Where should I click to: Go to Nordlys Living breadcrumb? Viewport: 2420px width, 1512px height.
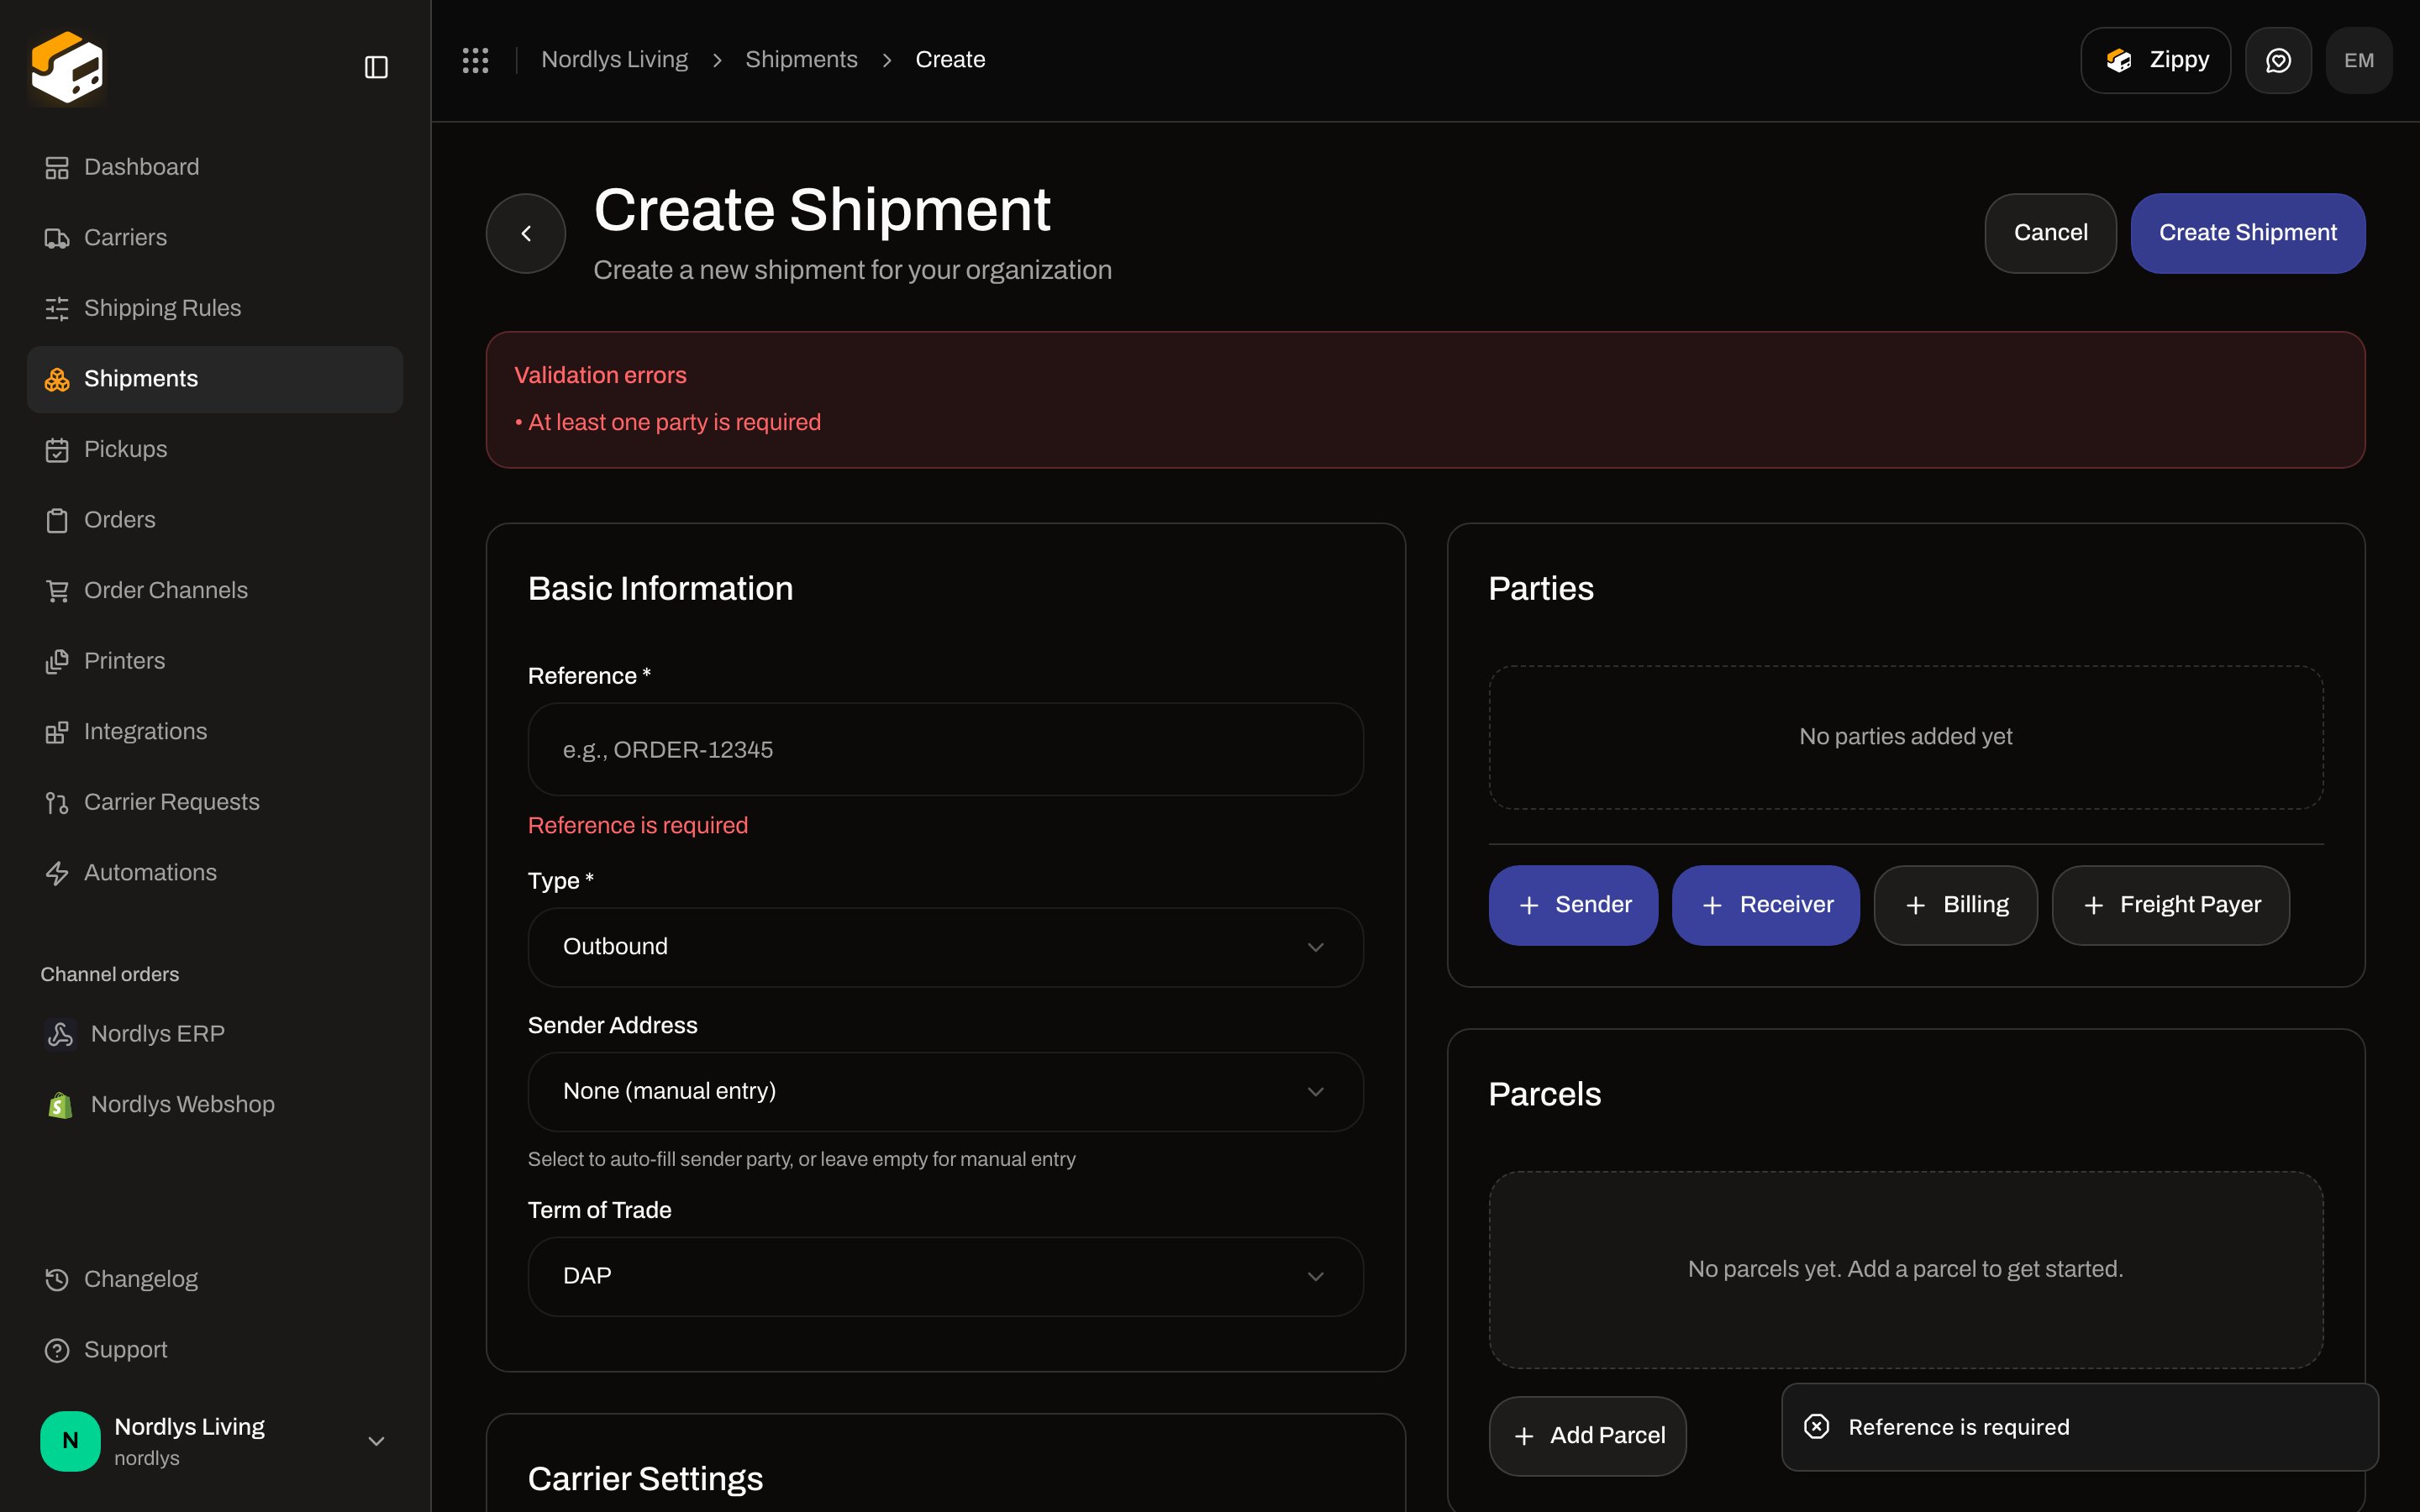coord(614,60)
